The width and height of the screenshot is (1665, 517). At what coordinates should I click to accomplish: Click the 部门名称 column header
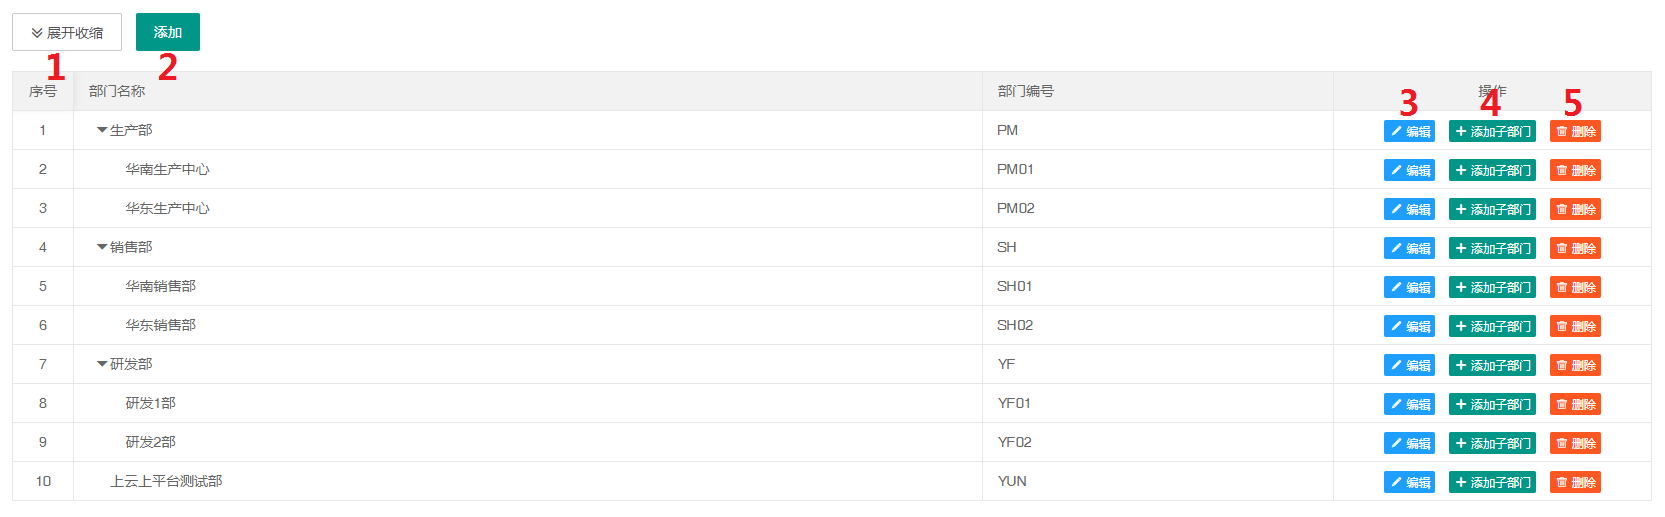[x=117, y=91]
